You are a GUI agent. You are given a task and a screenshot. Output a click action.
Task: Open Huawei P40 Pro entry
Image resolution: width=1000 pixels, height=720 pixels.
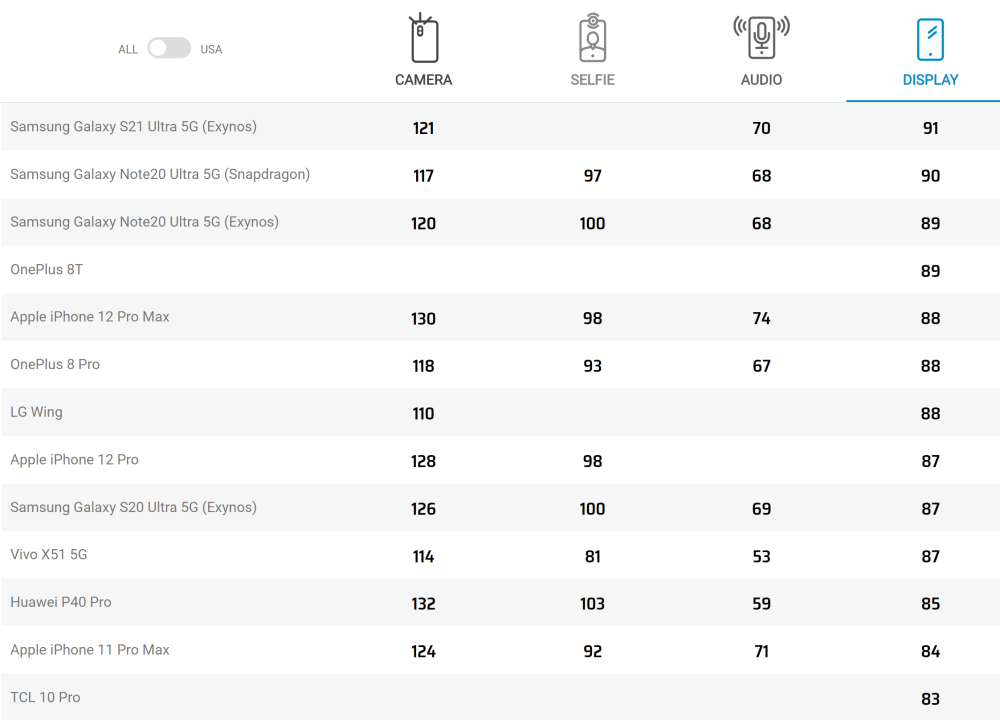pyautogui.click(x=61, y=602)
